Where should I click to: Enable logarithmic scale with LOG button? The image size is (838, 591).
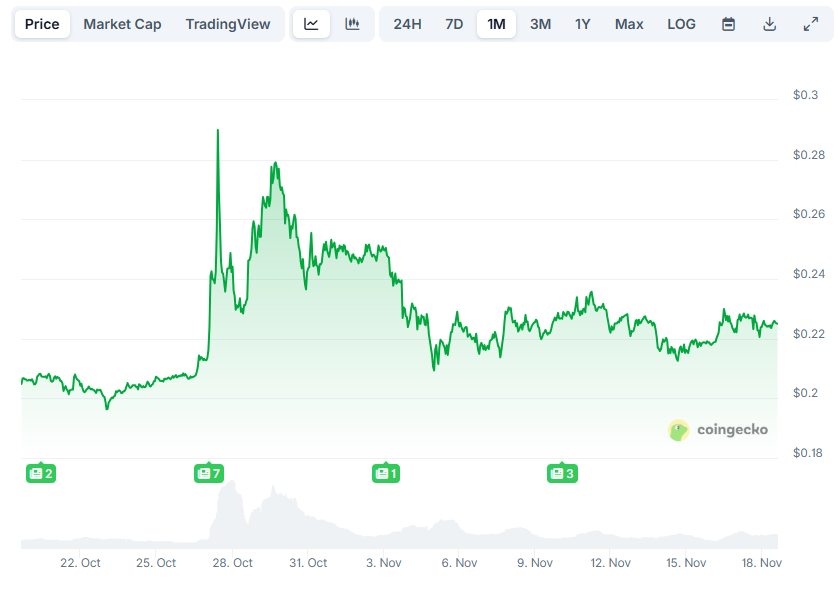pos(681,23)
